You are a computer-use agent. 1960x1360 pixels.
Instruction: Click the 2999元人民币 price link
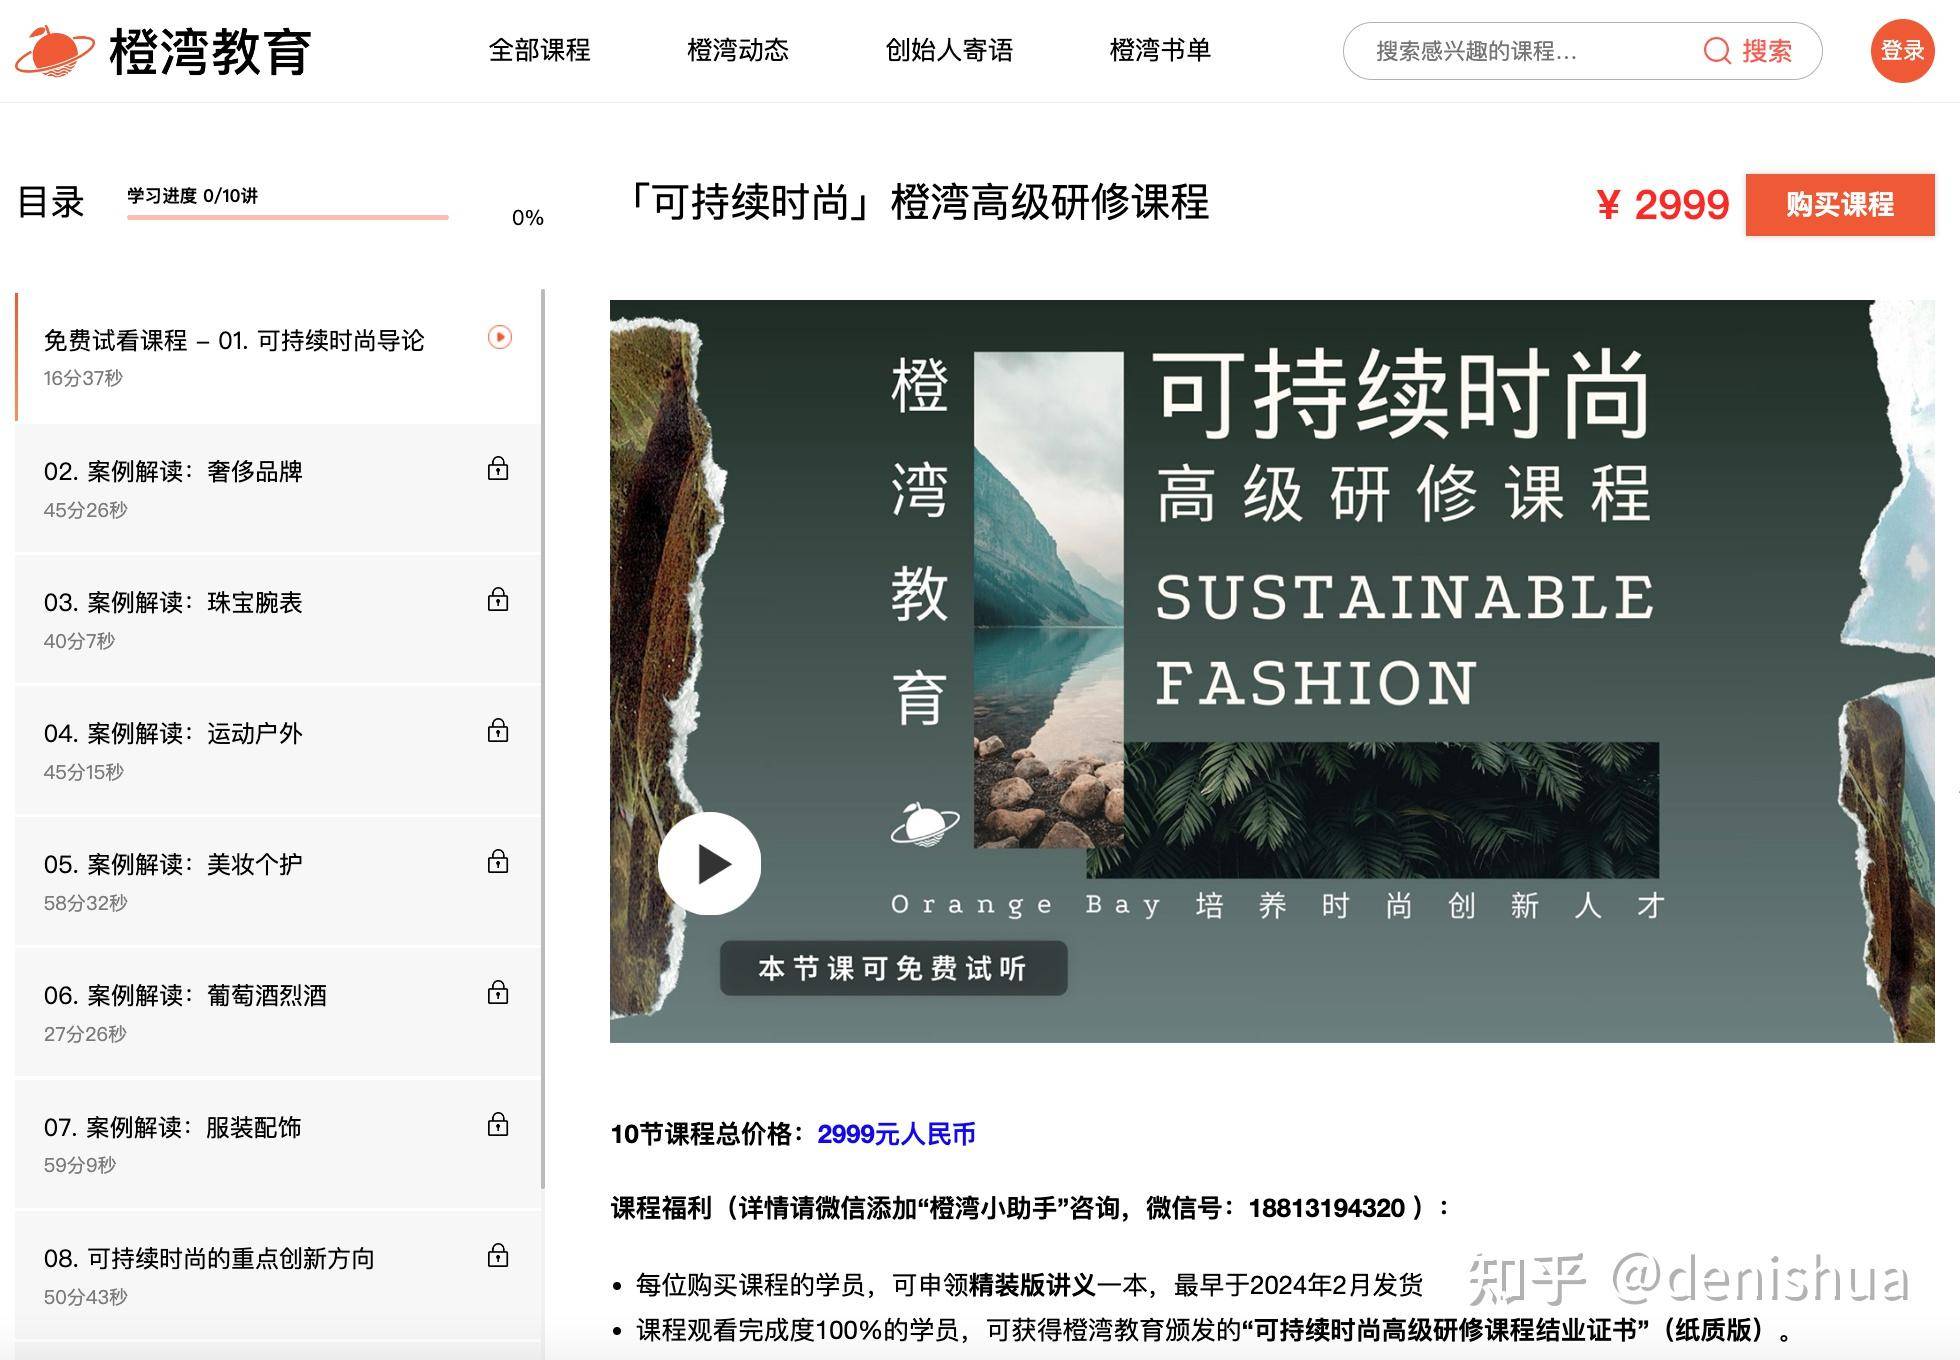[x=896, y=1134]
